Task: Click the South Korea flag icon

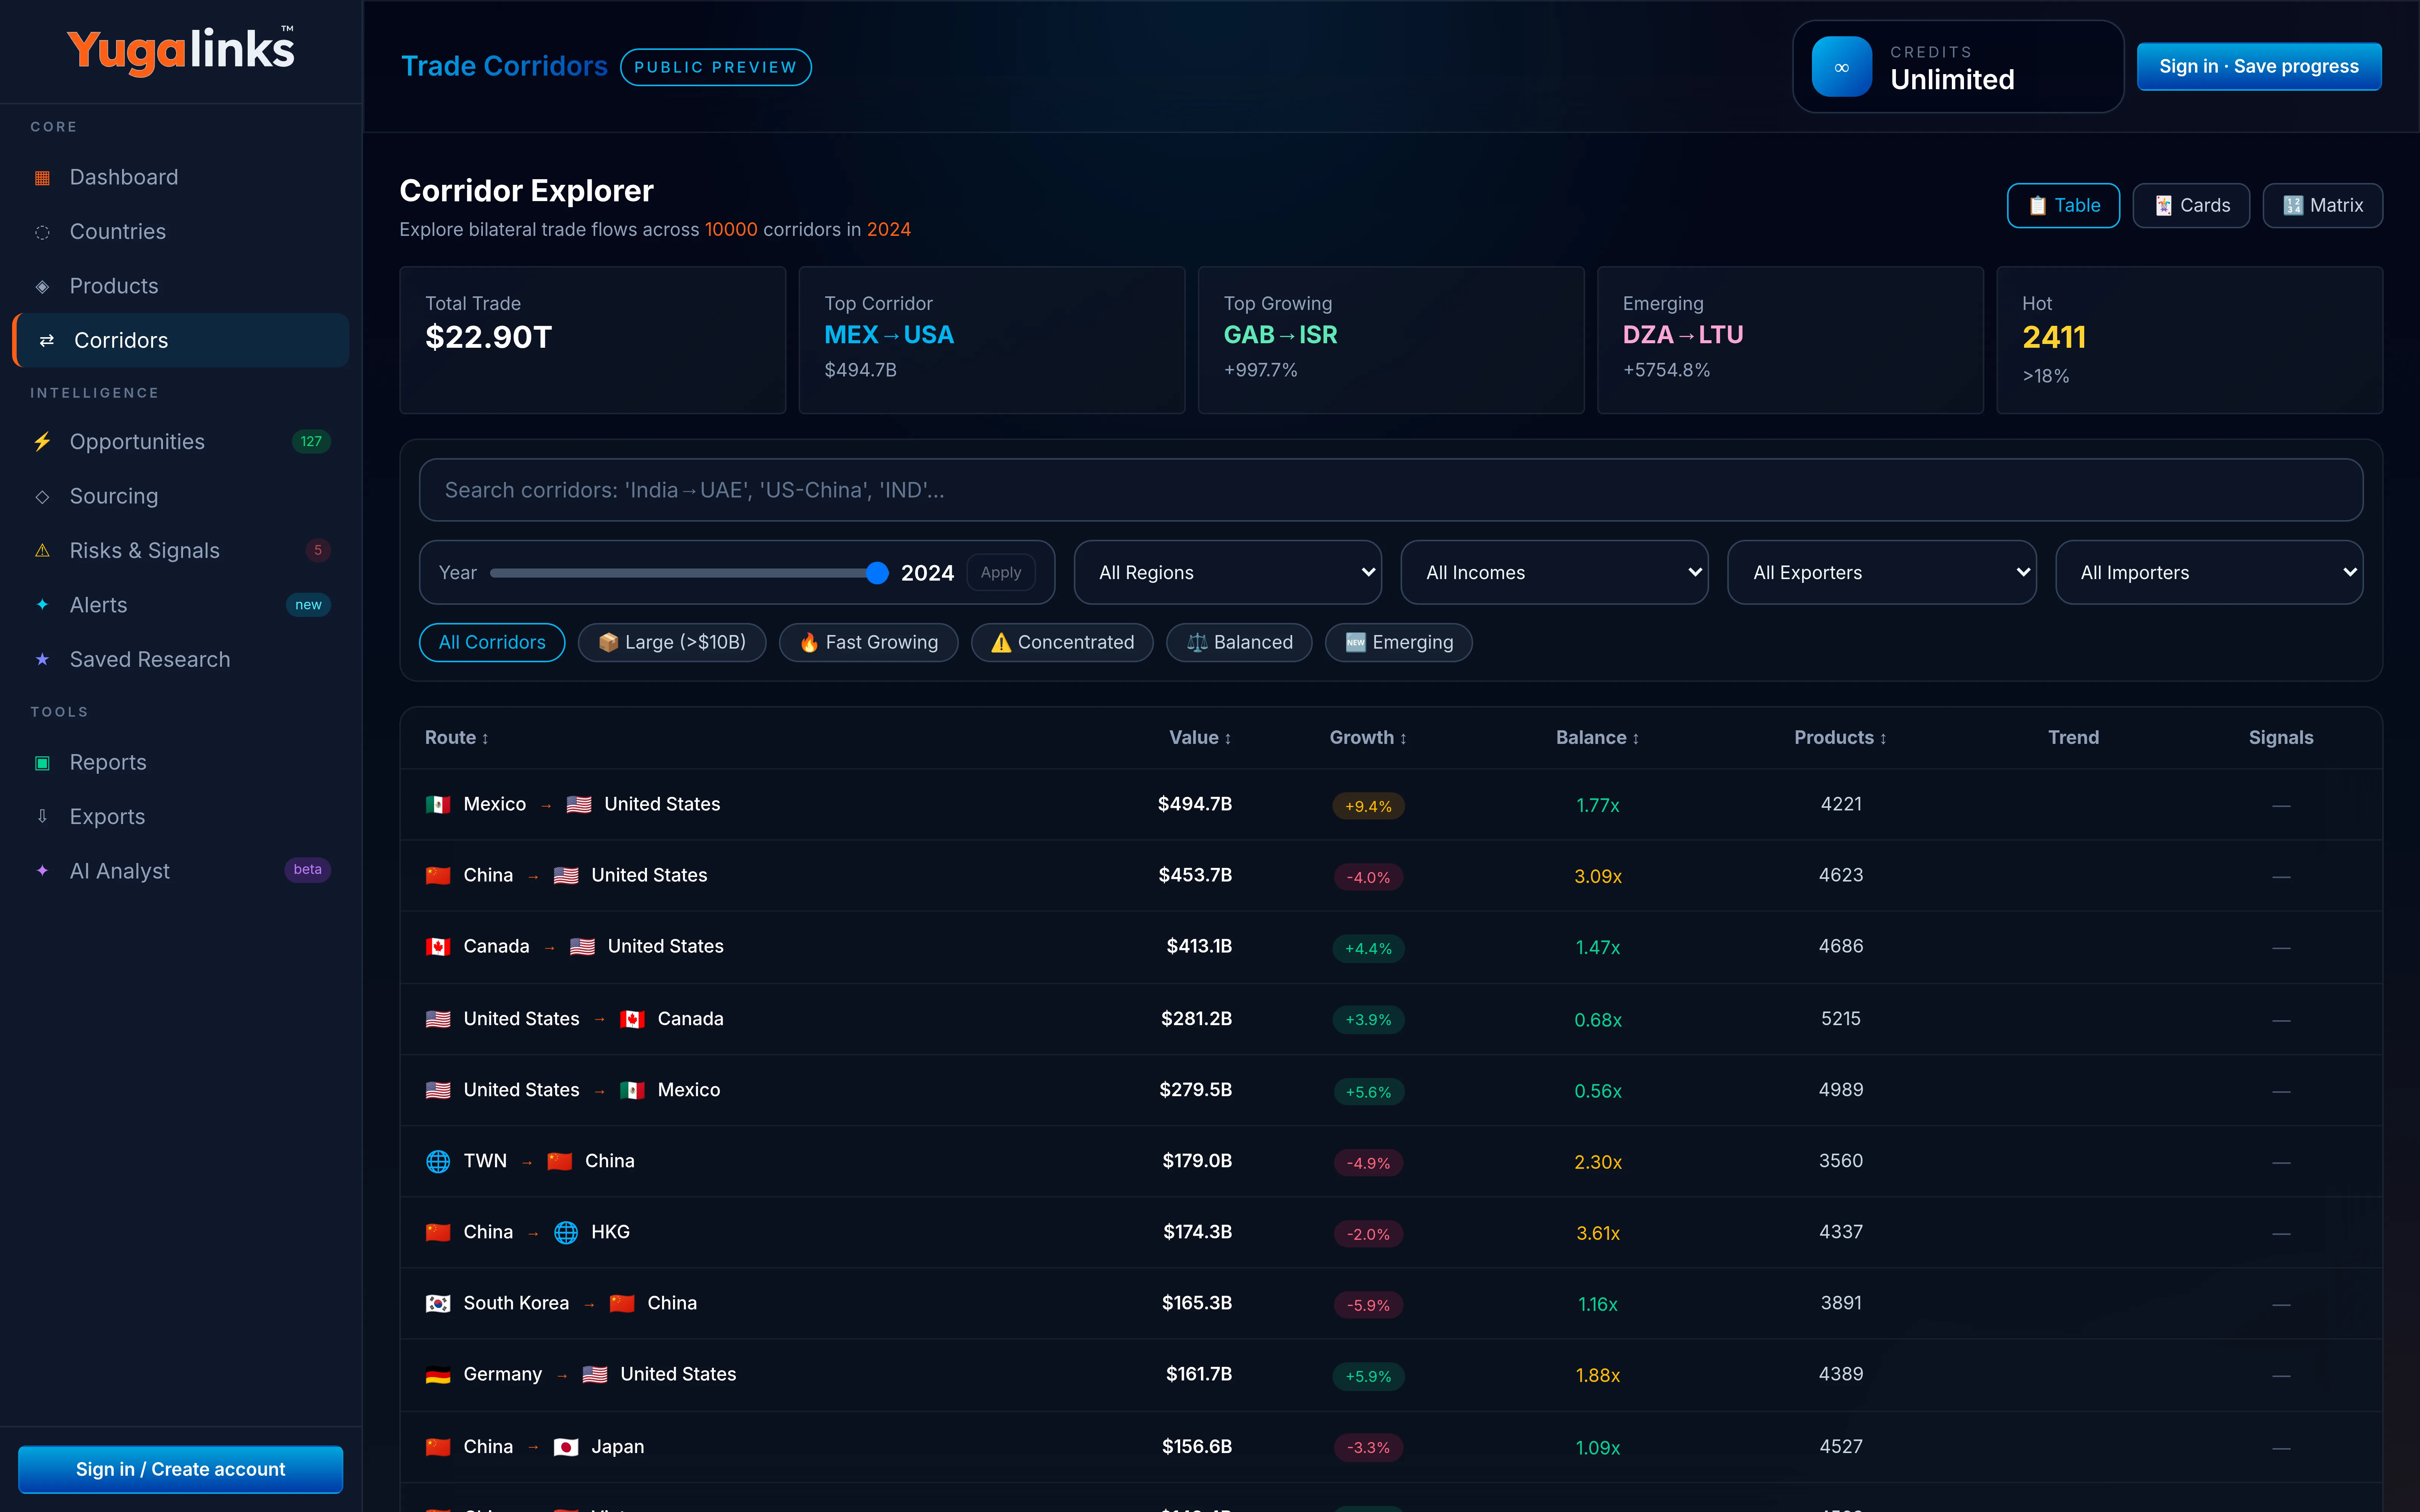Action: (438, 1304)
